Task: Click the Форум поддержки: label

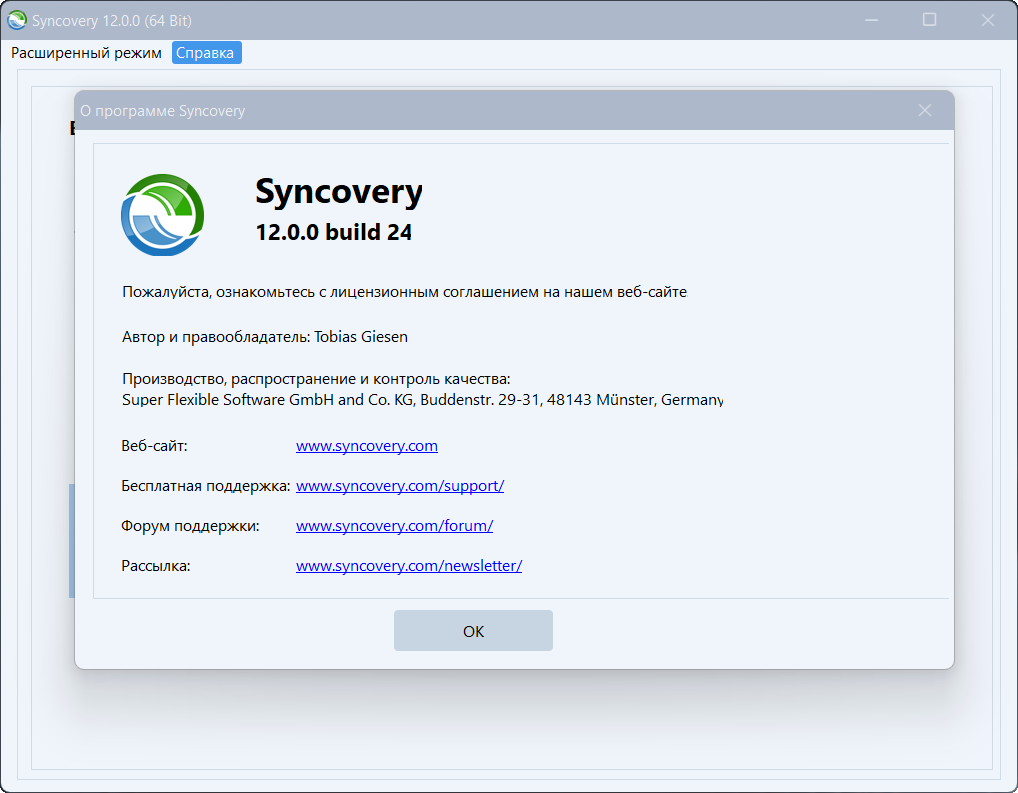Action: [190, 526]
